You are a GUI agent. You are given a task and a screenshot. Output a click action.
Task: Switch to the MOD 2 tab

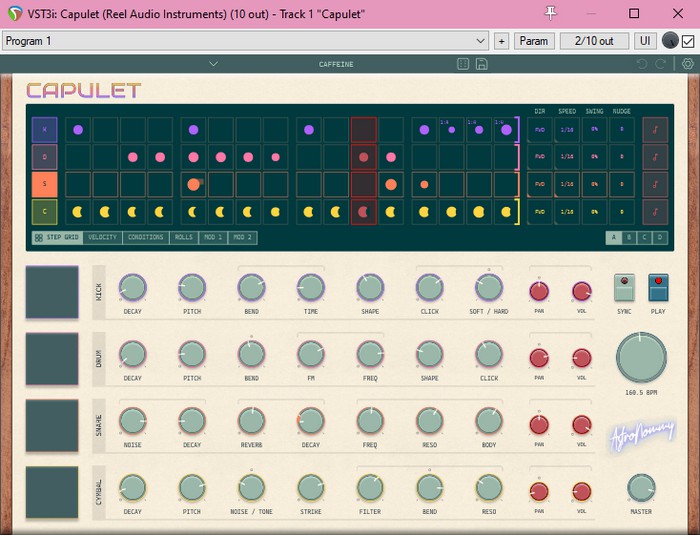click(x=242, y=238)
